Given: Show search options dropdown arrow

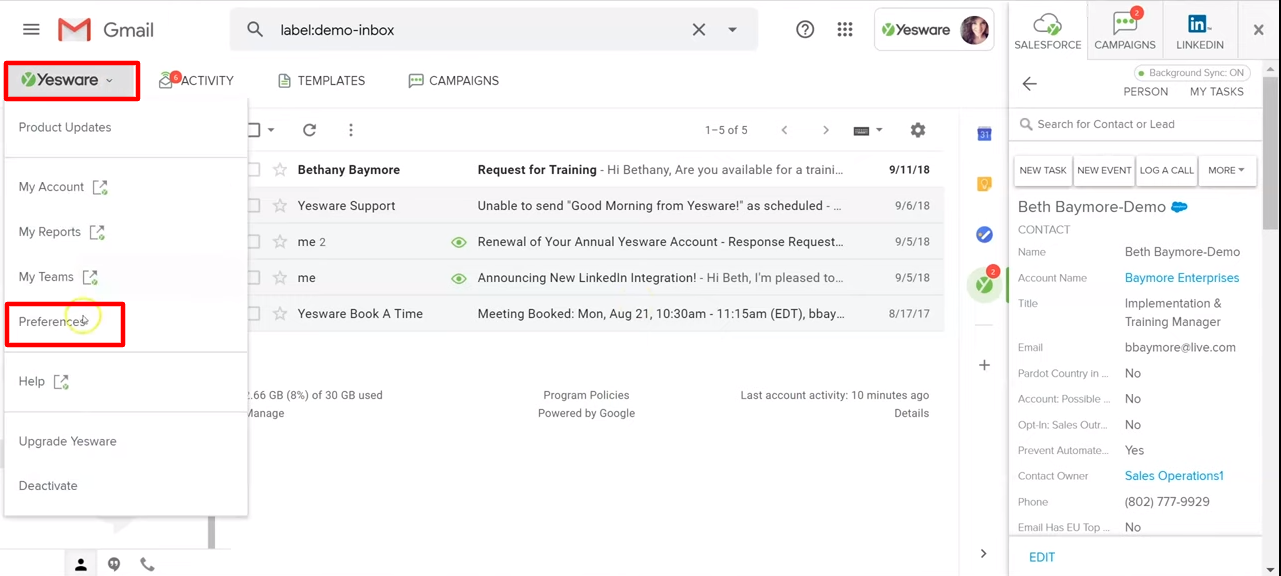Looking at the screenshot, I should click(x=733, y=30).
